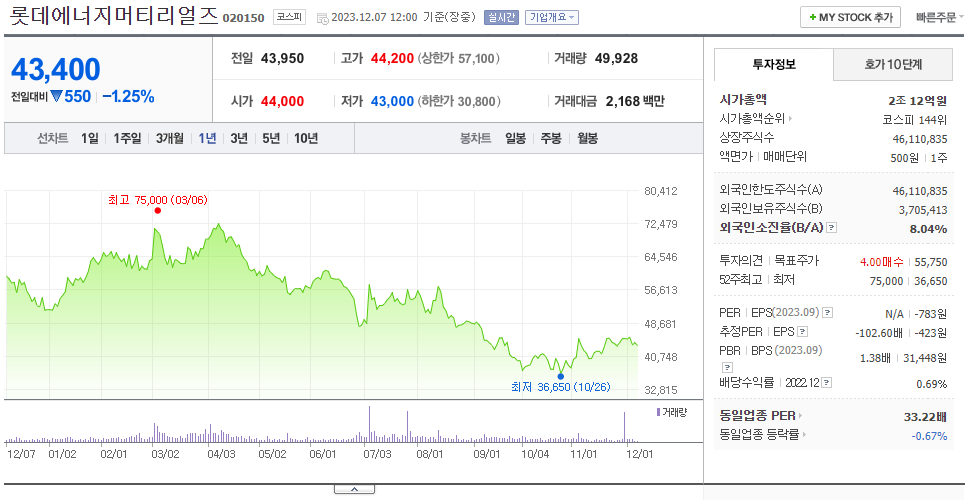This screenshot has height=500, width=968.
Task: Expand 시가총액순위 arrow link
Action: pos(791,119)
